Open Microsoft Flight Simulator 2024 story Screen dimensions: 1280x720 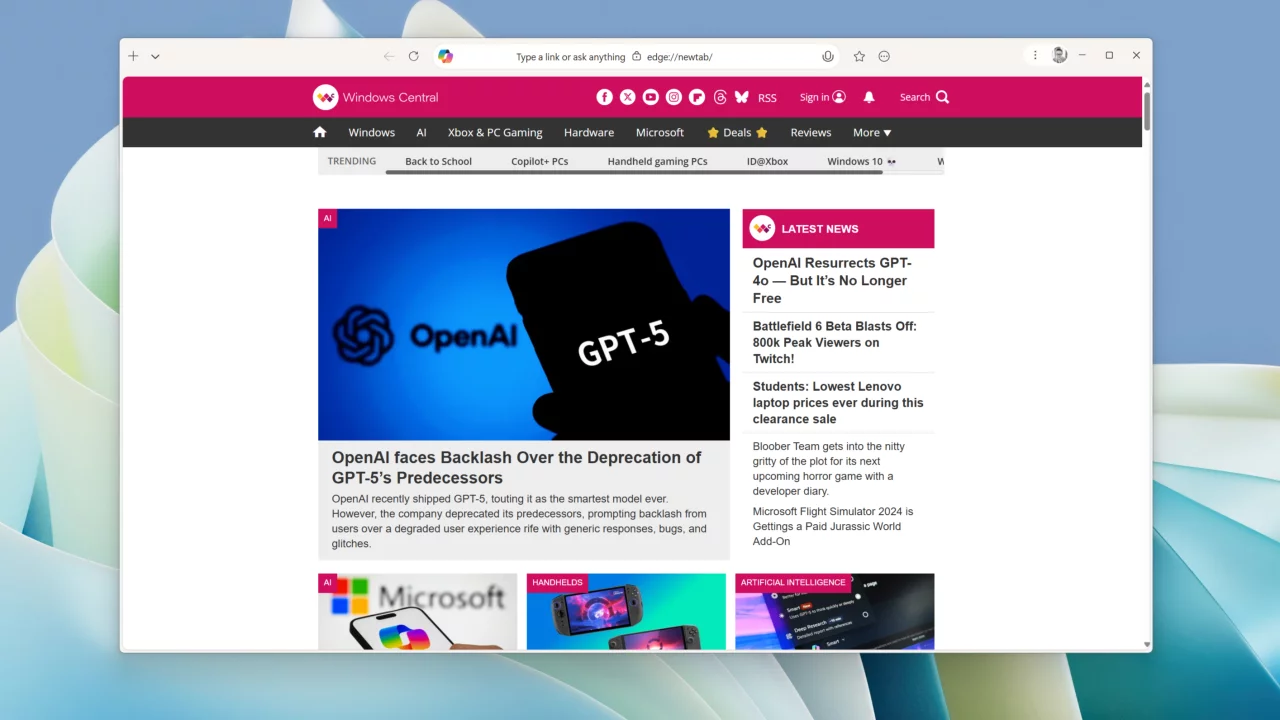(833, 526)
